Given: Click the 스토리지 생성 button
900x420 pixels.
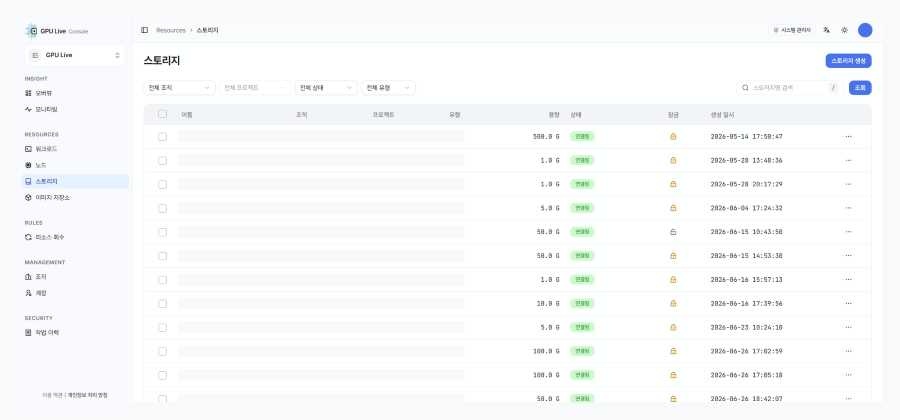Looking at the screenshot, I should point(848,61).
